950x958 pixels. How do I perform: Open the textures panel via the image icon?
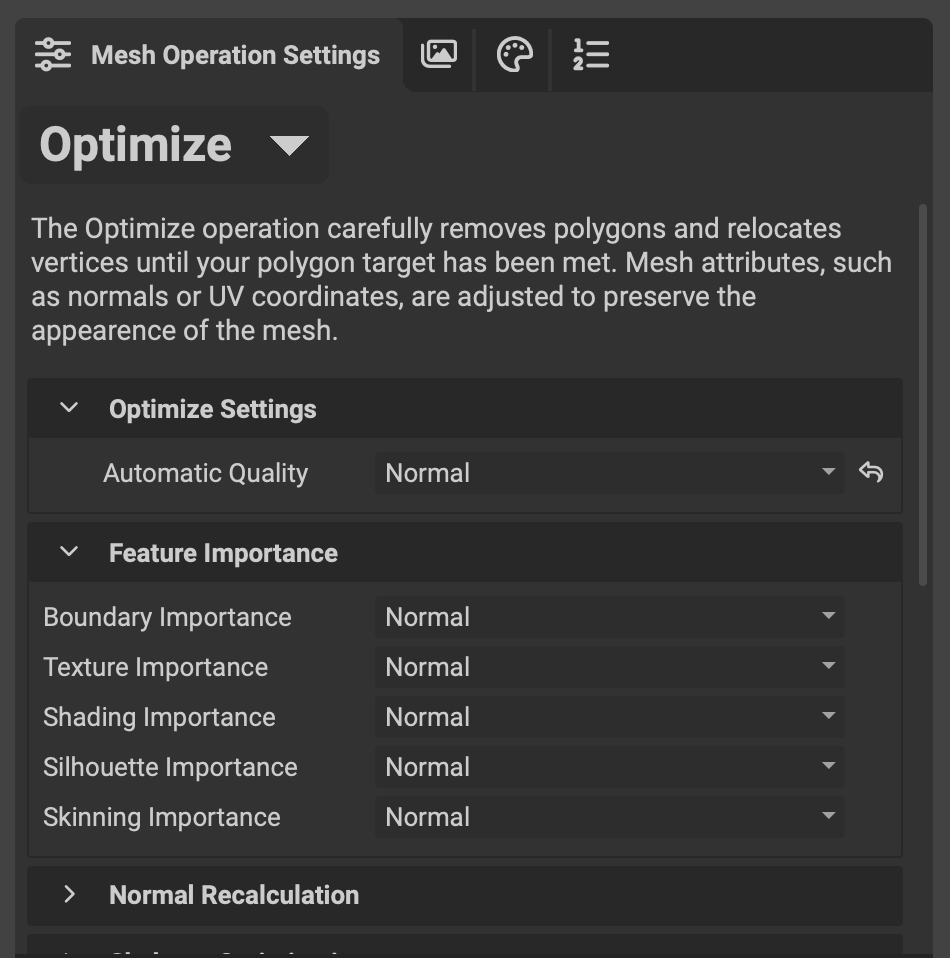[x=440, y=55]
